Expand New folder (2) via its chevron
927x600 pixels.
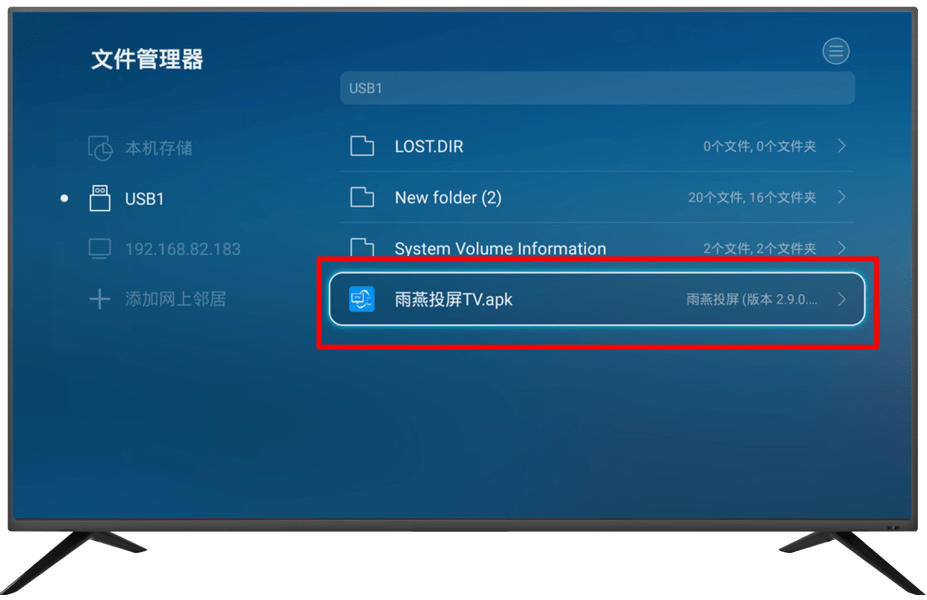(842, 197)
